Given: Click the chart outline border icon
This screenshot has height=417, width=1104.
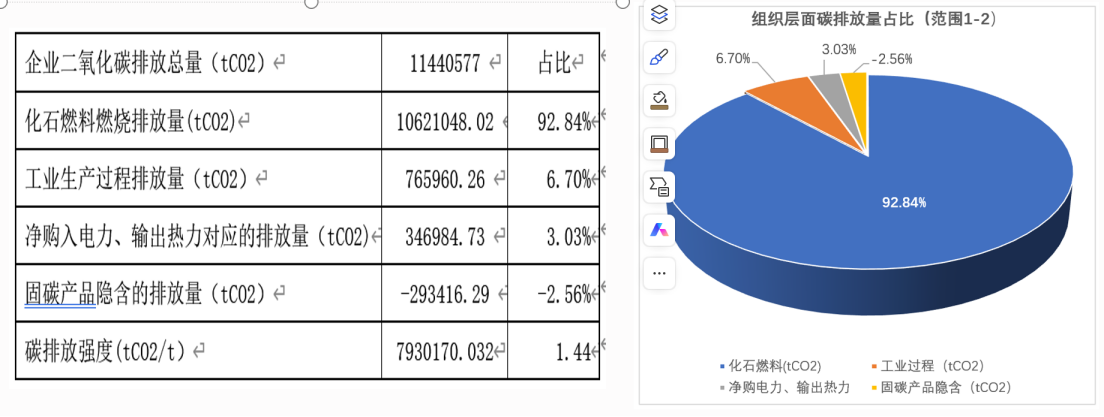Looking at the screenshot, I should [x=659, y=143].
